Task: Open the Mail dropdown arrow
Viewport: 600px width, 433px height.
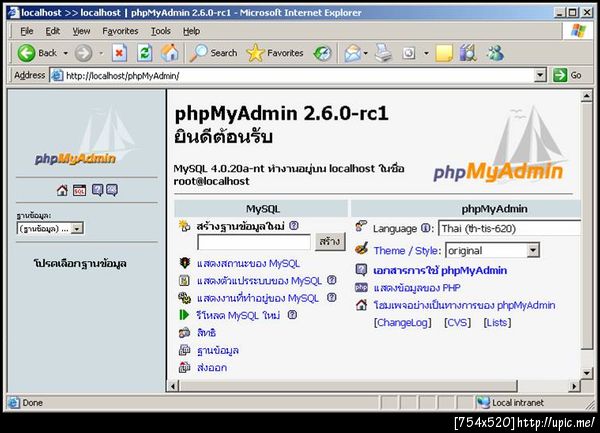Action: (x=365, y=53)
